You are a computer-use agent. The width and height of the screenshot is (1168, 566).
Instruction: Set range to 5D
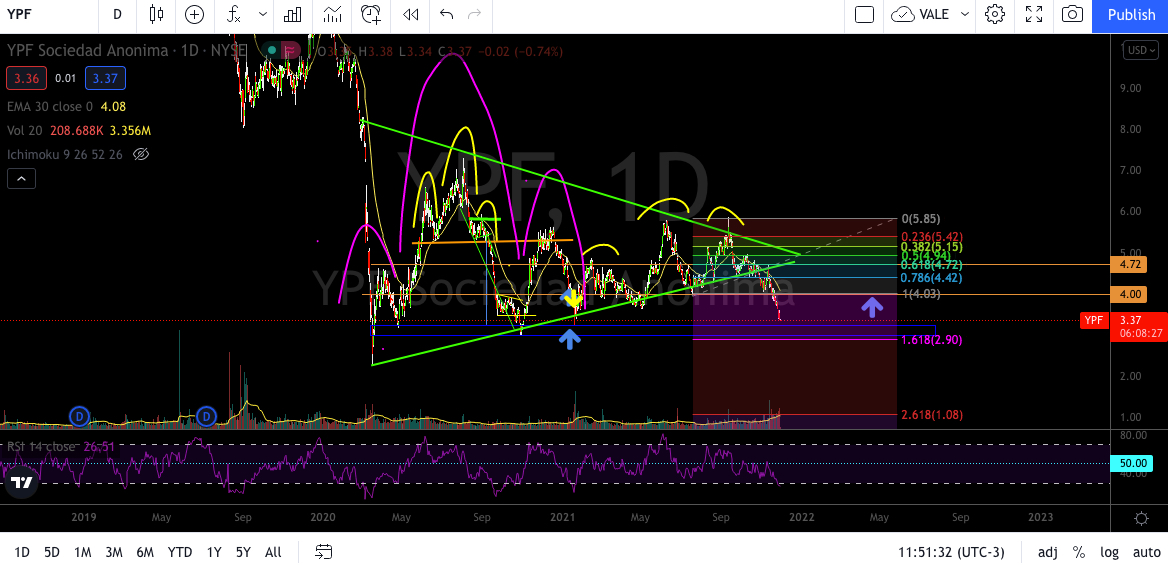tap(51, 552)
